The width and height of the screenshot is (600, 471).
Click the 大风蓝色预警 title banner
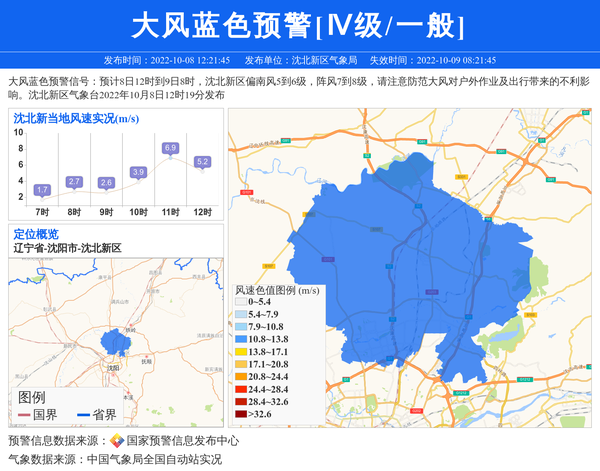click(299, 24)
